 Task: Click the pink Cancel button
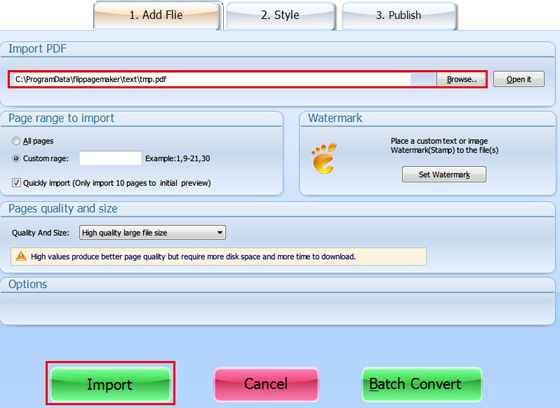[266, 384]
